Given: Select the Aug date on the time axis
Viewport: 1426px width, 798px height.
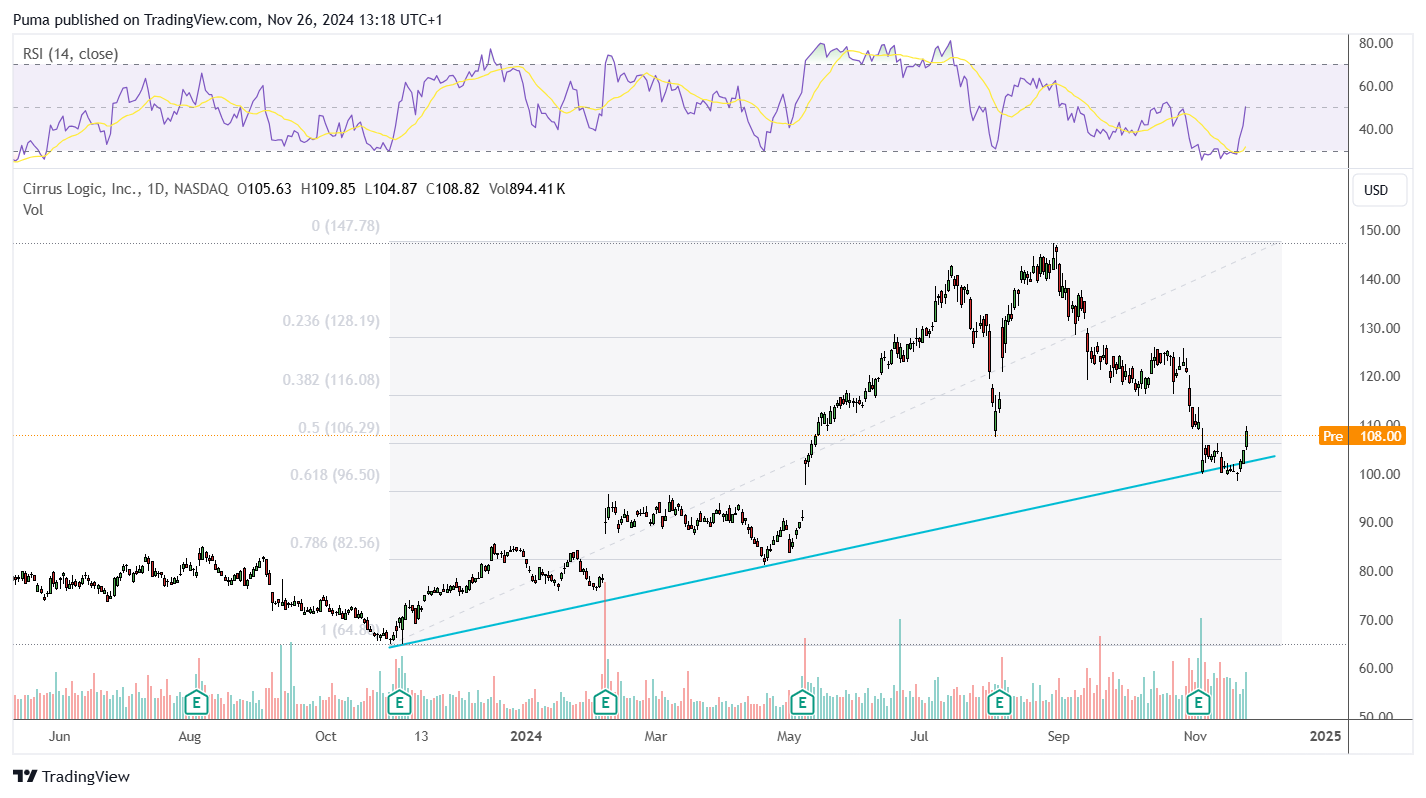Looking at the screenshot, I should 189,737.
